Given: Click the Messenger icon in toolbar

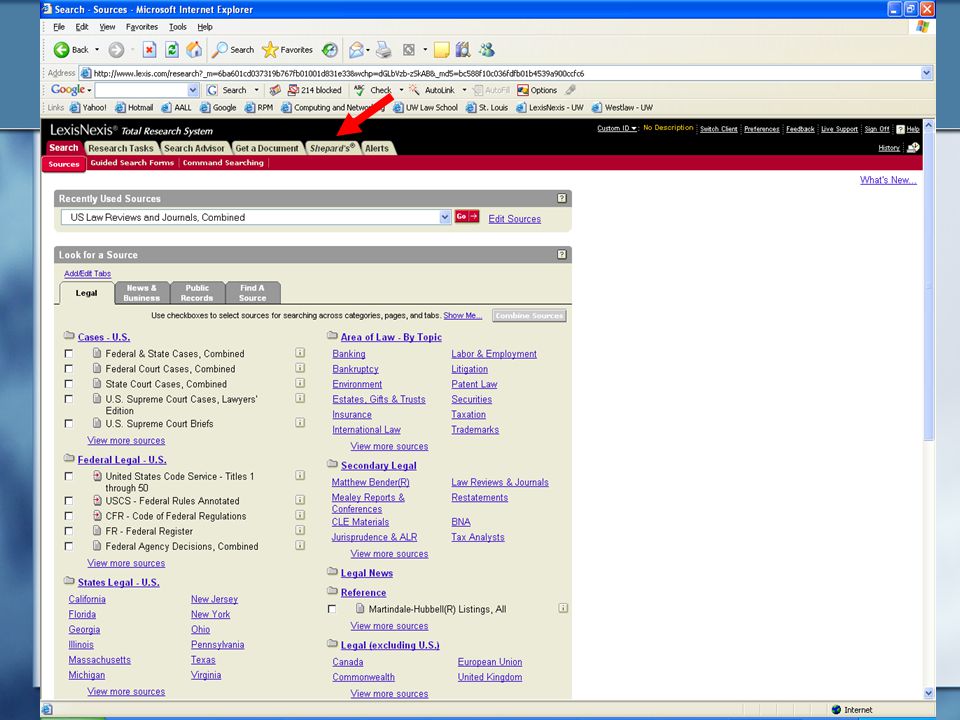Looking at the screenshot, I should coord(487,50).
